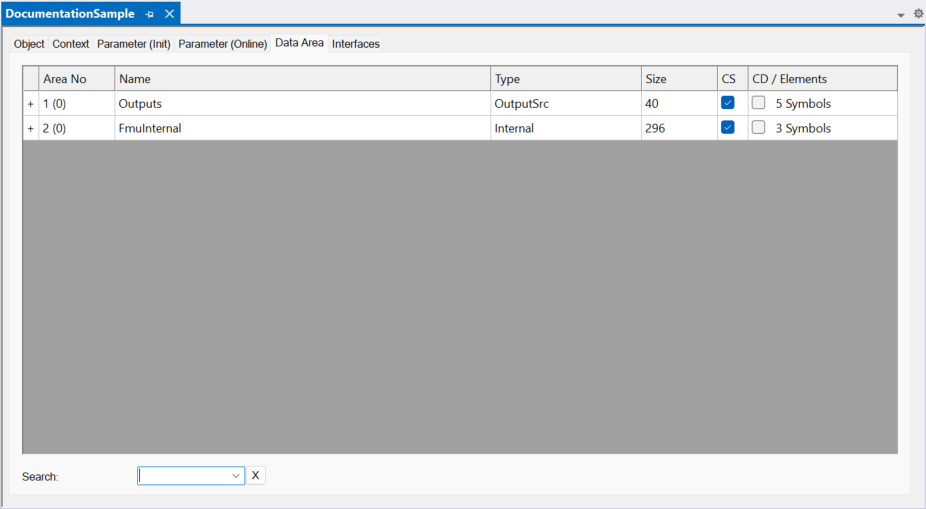Image resolution: width=926 pixels, height=509 pixels.
Task: Enable the CD checkbox for Outputs
Action: pyautogui.click(x=758, y=103)
